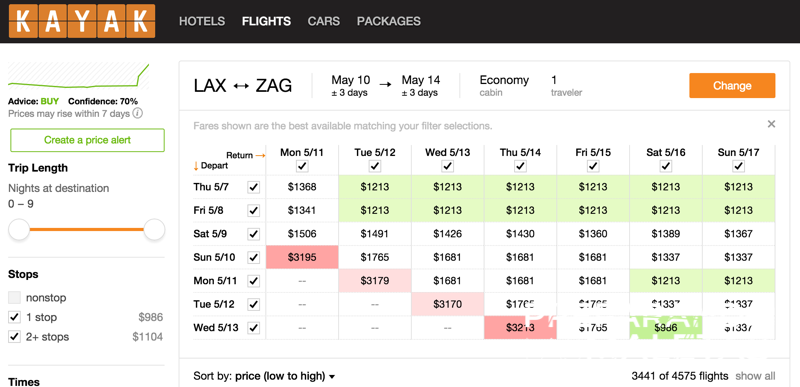This screenshot has height=387, width=800.
Task: Uncheck the 2+ stops filter
Action: (14, 337)
